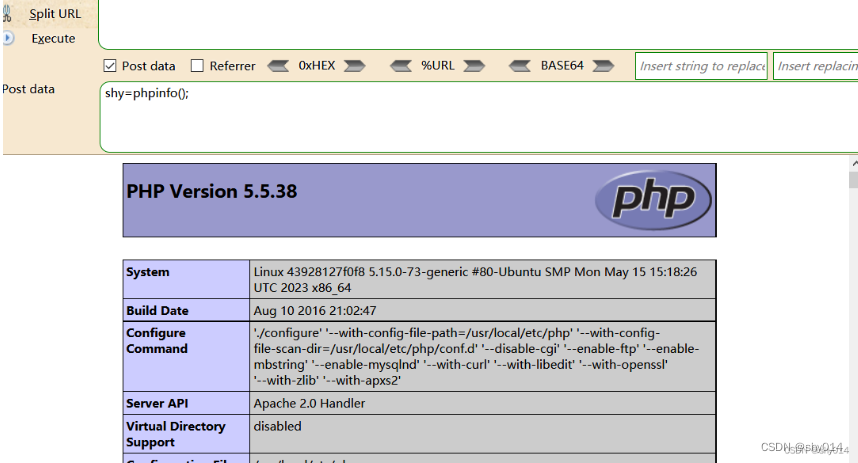Click 'Aug 10 2016 21:02:47' value
858x463 pixels.
[315, 311]
